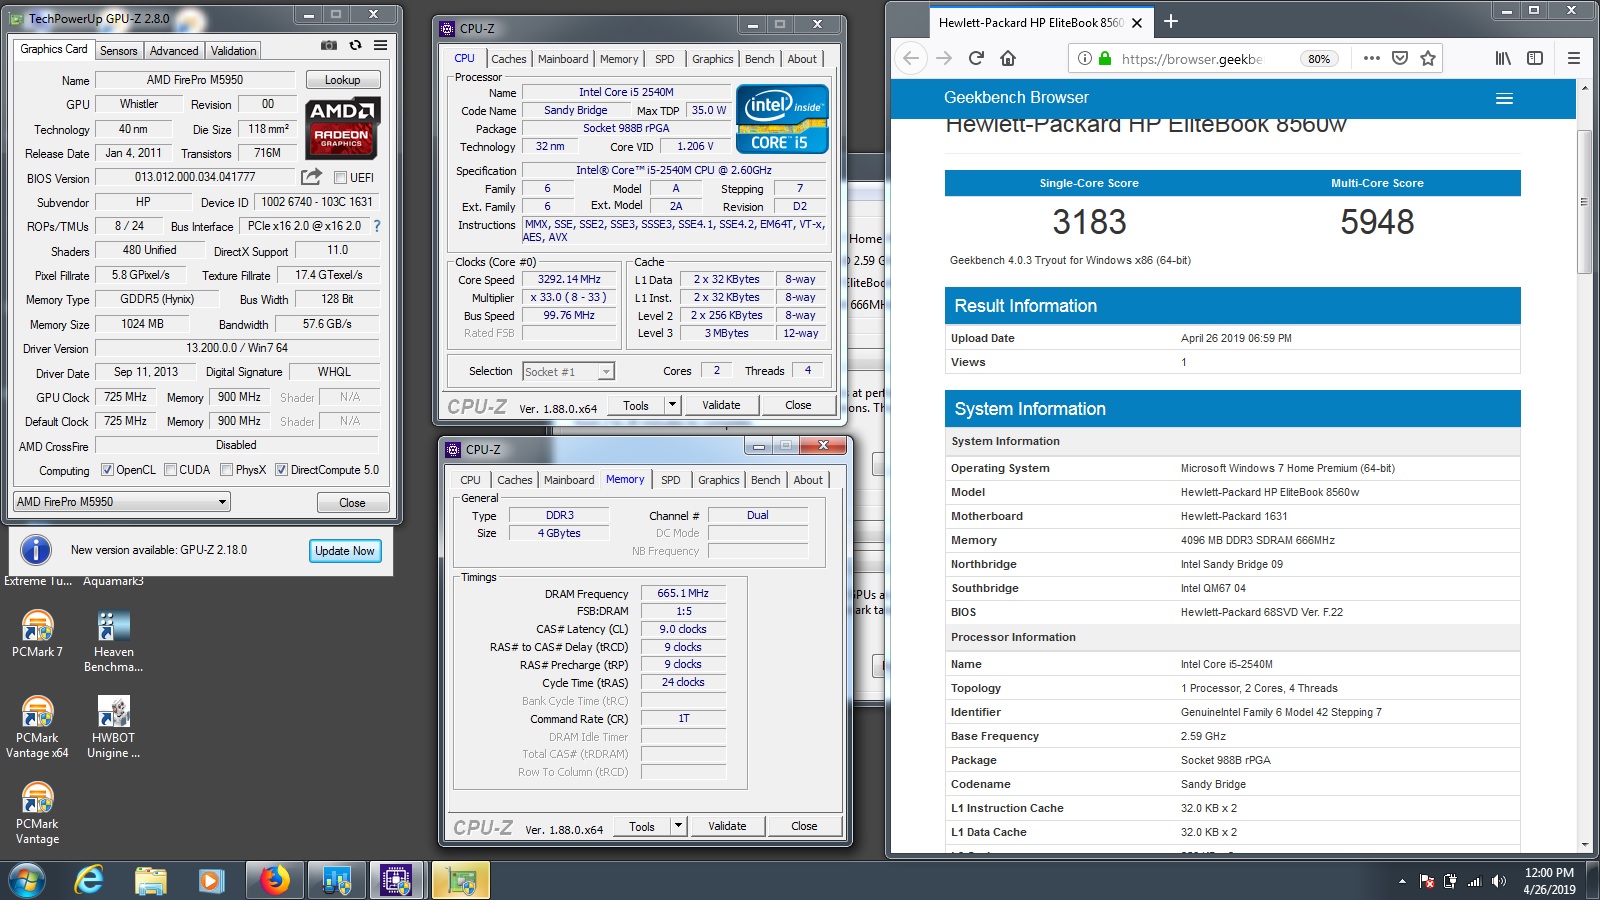Bookmark this page with star icon
1600x900 pixels.
(x=1428, y=58)
